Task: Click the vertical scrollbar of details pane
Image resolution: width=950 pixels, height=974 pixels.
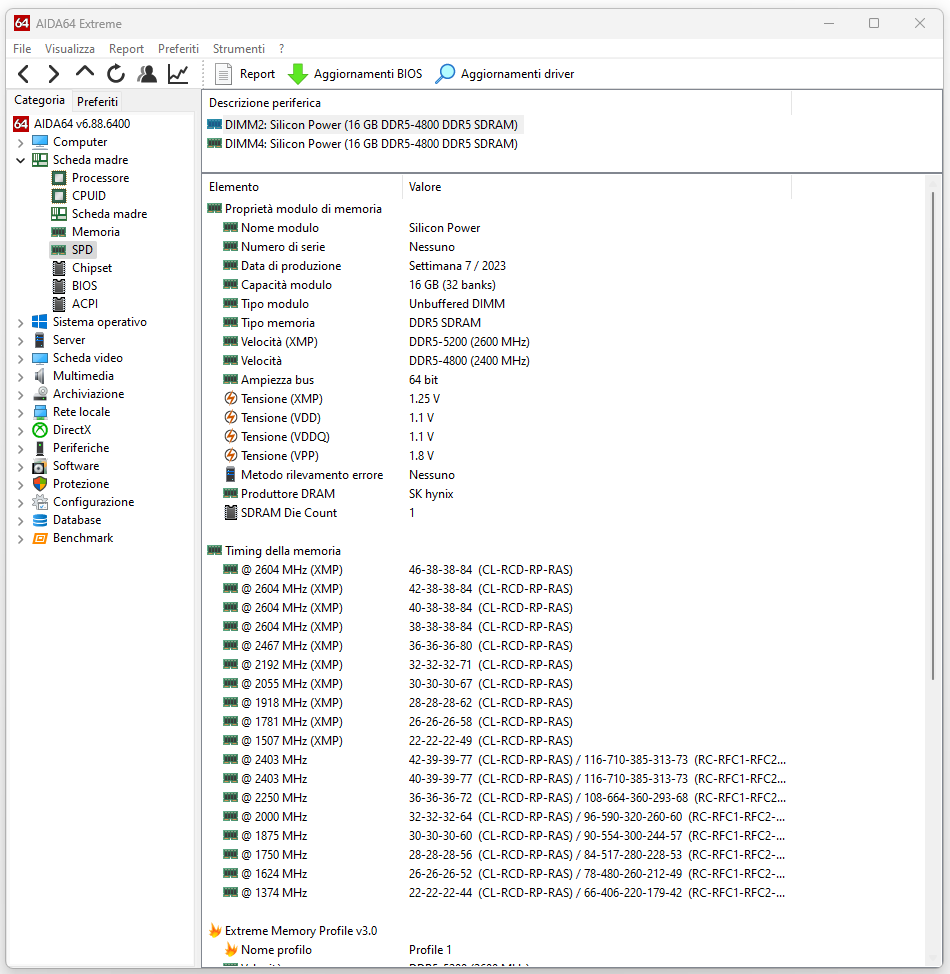Action: (933, 435)
